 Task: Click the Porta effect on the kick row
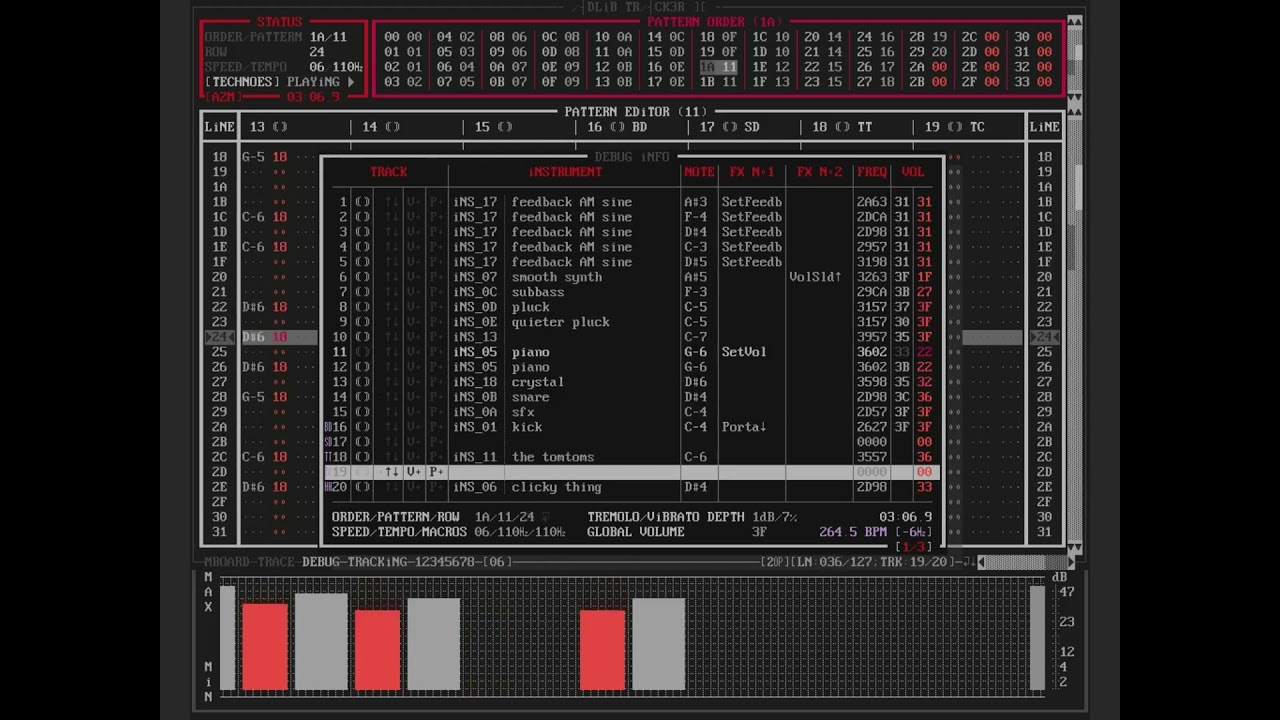tap(744, 427)
